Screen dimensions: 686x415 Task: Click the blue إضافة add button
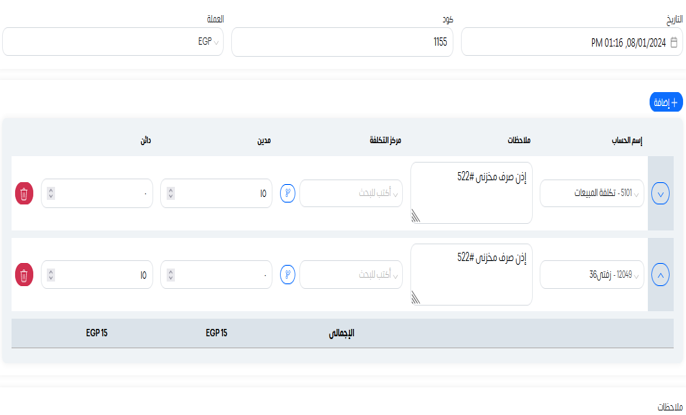coord(665,102)
